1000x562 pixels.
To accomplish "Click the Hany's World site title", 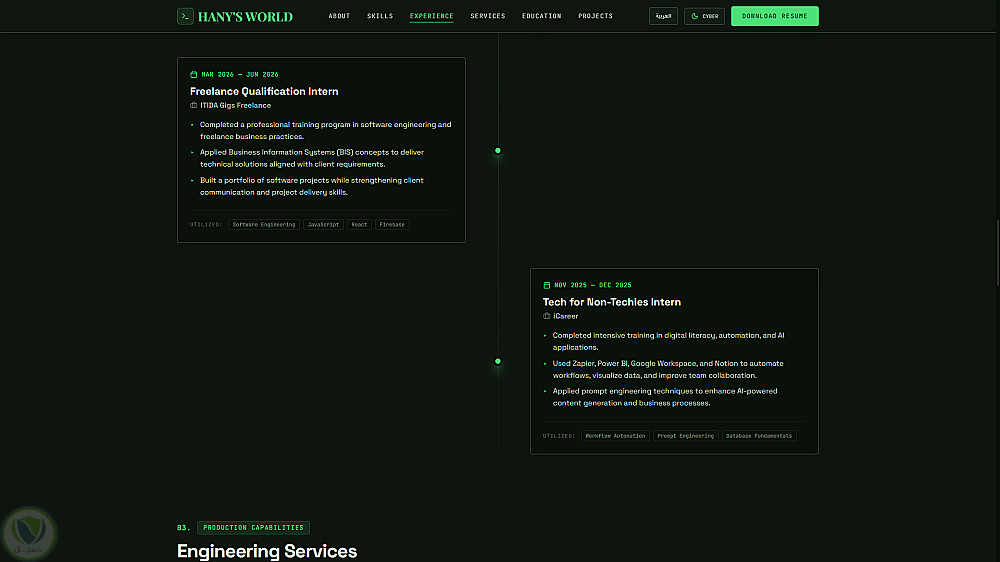I will (x=245, y=17).
